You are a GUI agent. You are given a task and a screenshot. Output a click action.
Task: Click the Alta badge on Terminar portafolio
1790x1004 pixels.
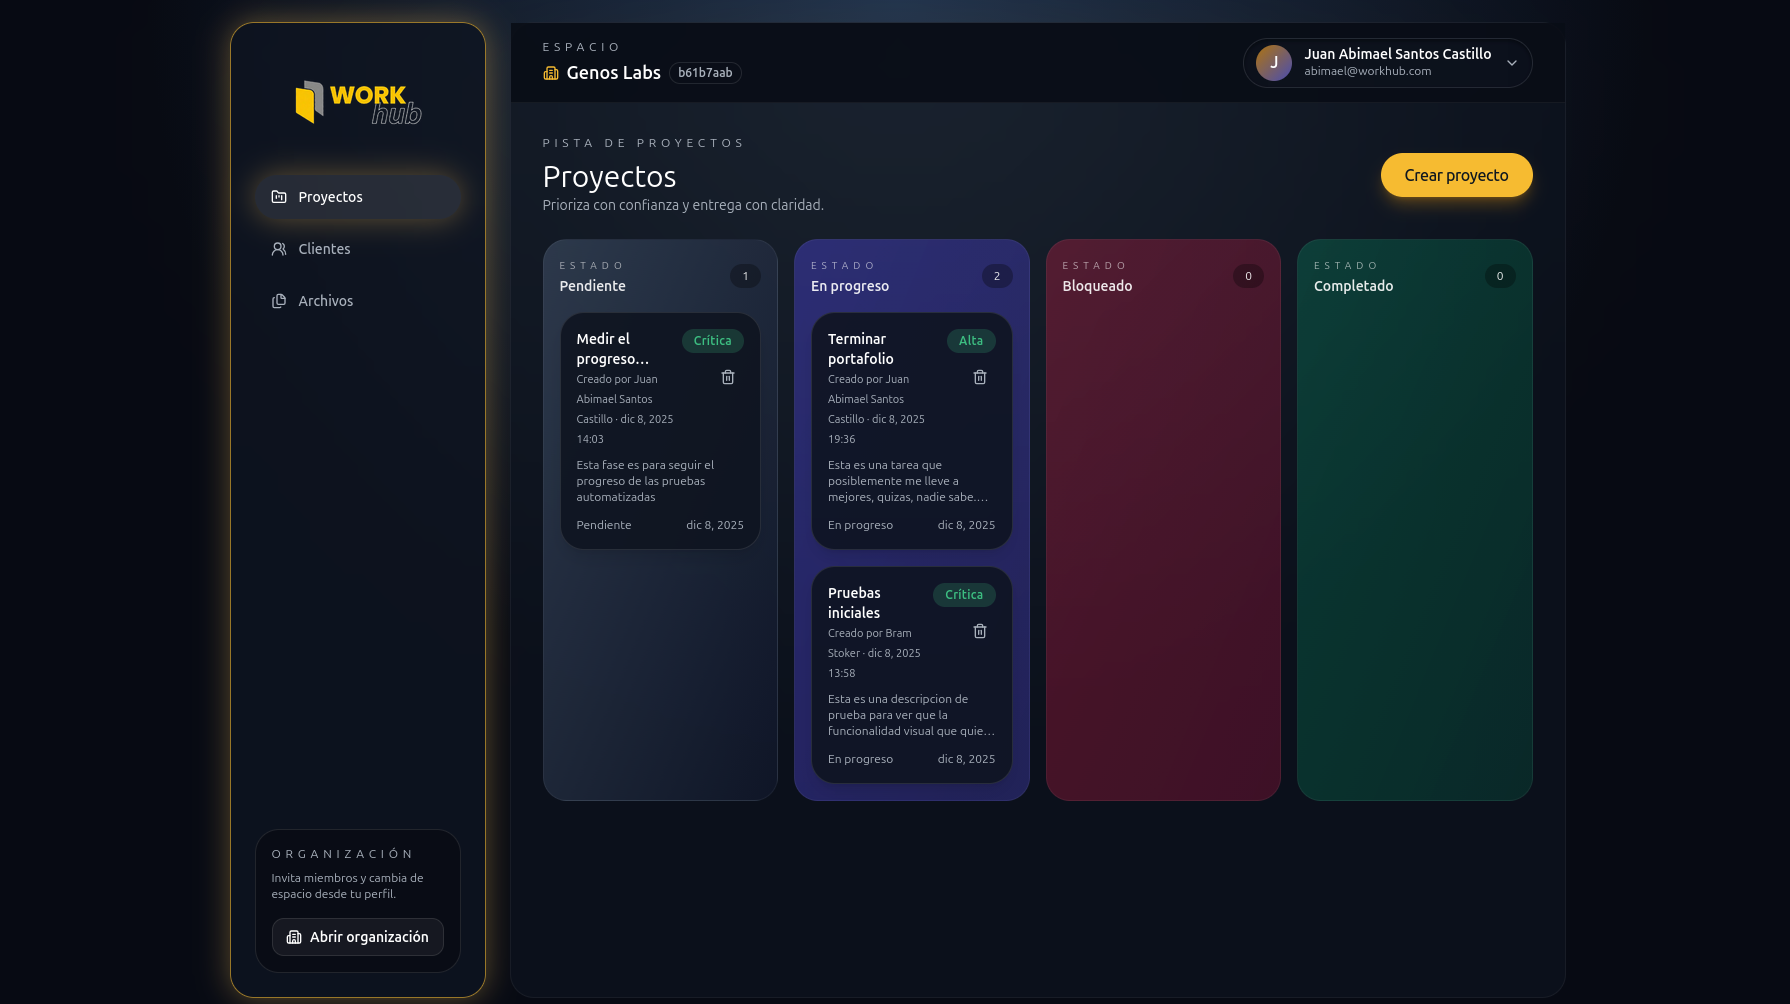(971, 340)
